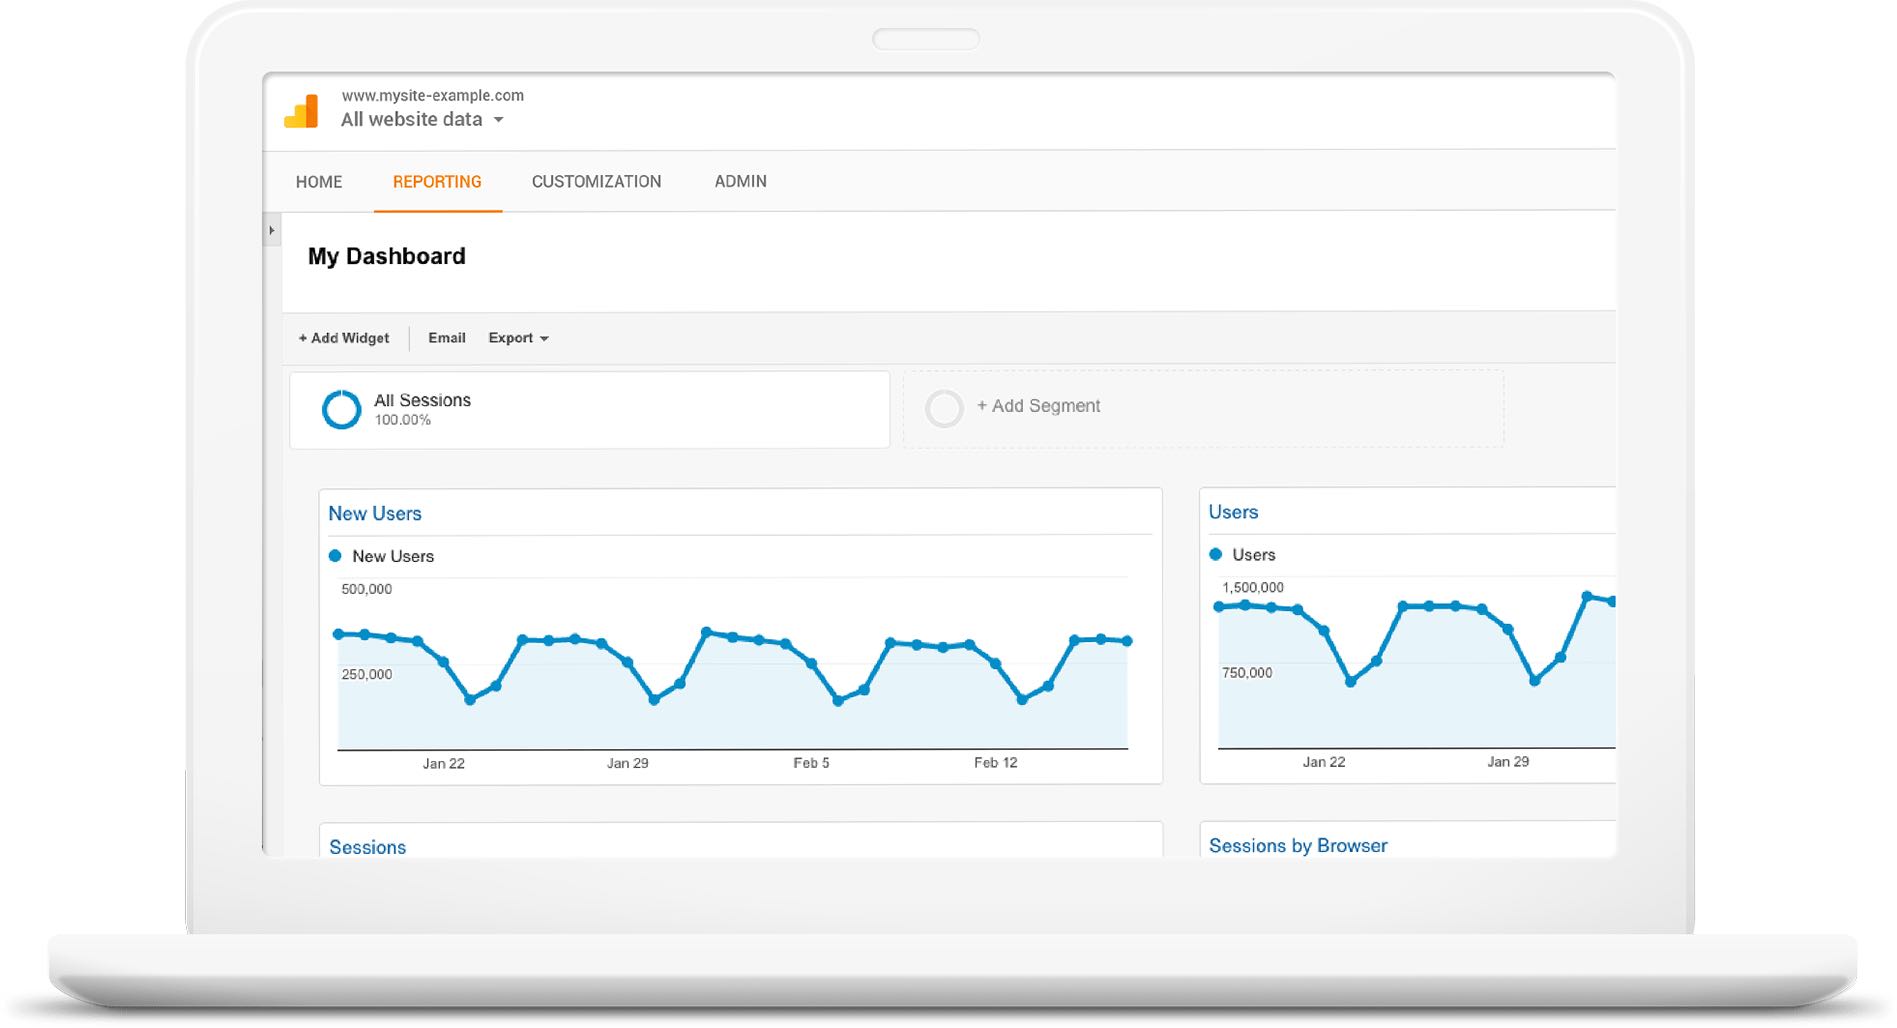
Task: Click the New Users legend dot
Action: pos(335,556)
